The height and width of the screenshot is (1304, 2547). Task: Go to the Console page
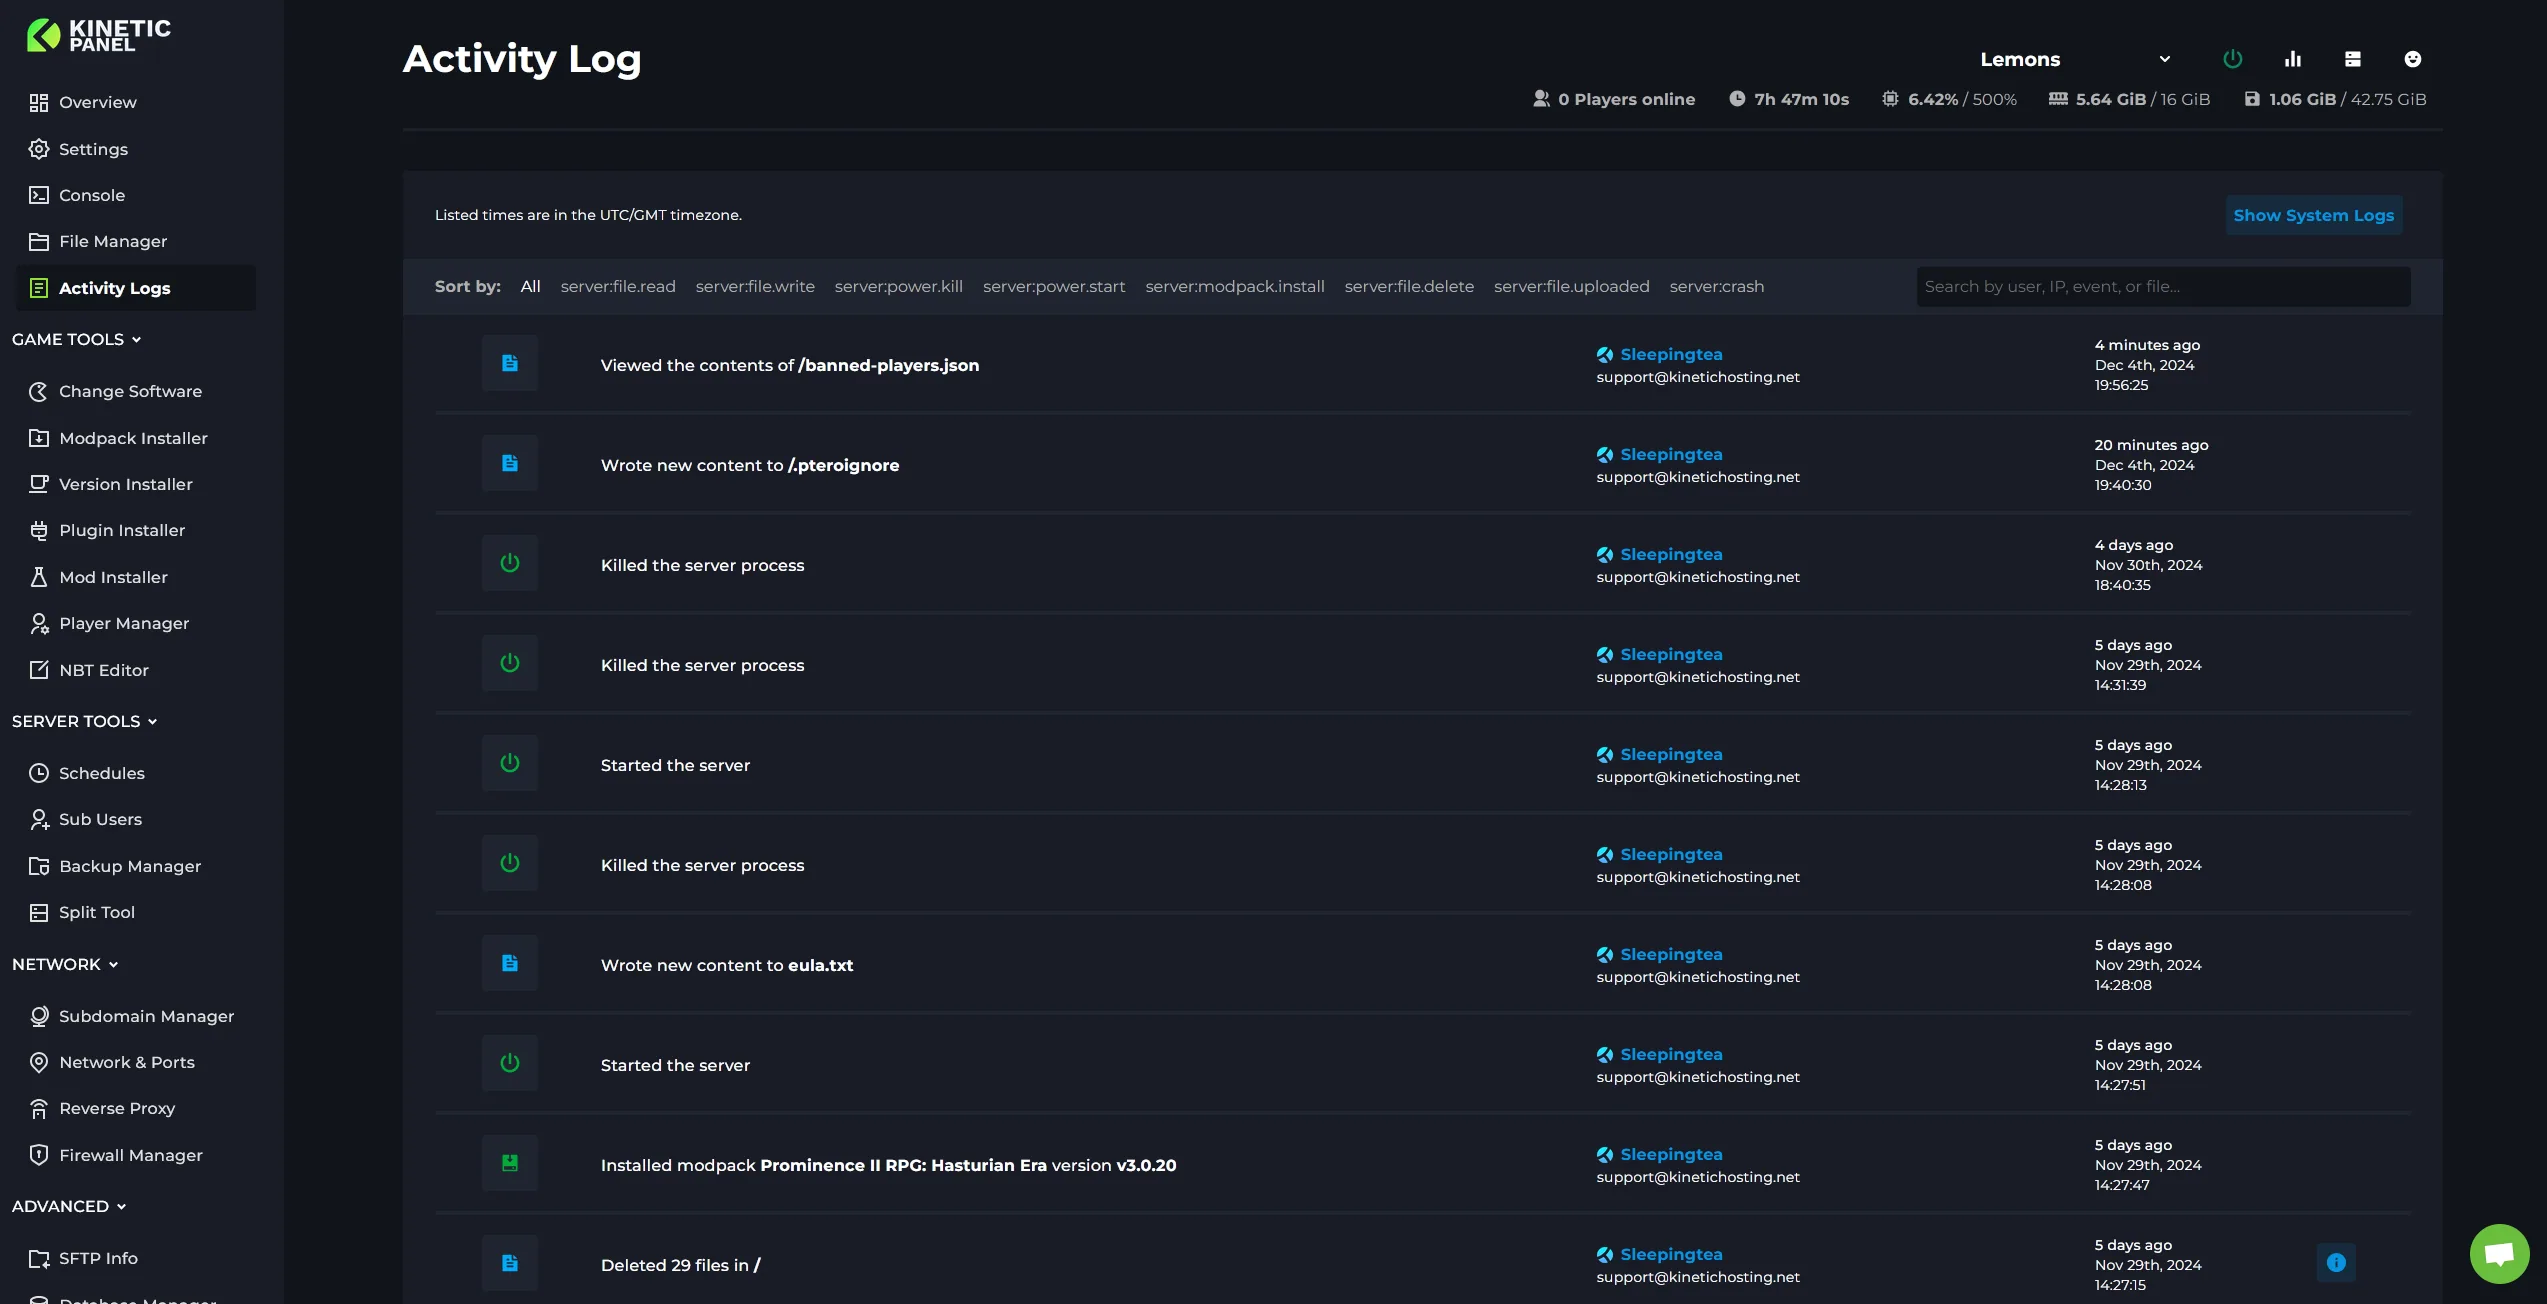point(91,195)
